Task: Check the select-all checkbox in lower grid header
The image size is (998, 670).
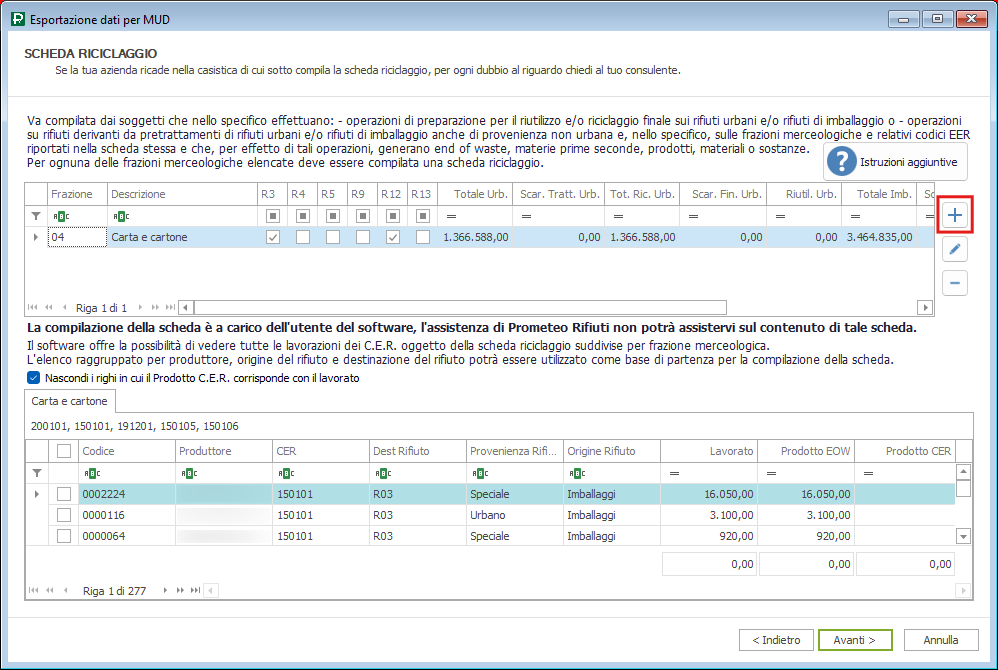Action: click(x=64, y=450)
